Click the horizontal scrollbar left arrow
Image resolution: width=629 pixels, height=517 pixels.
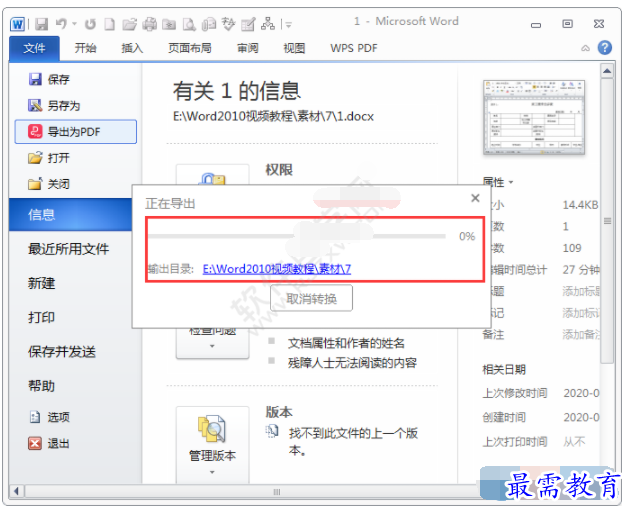tap(16, 491)
